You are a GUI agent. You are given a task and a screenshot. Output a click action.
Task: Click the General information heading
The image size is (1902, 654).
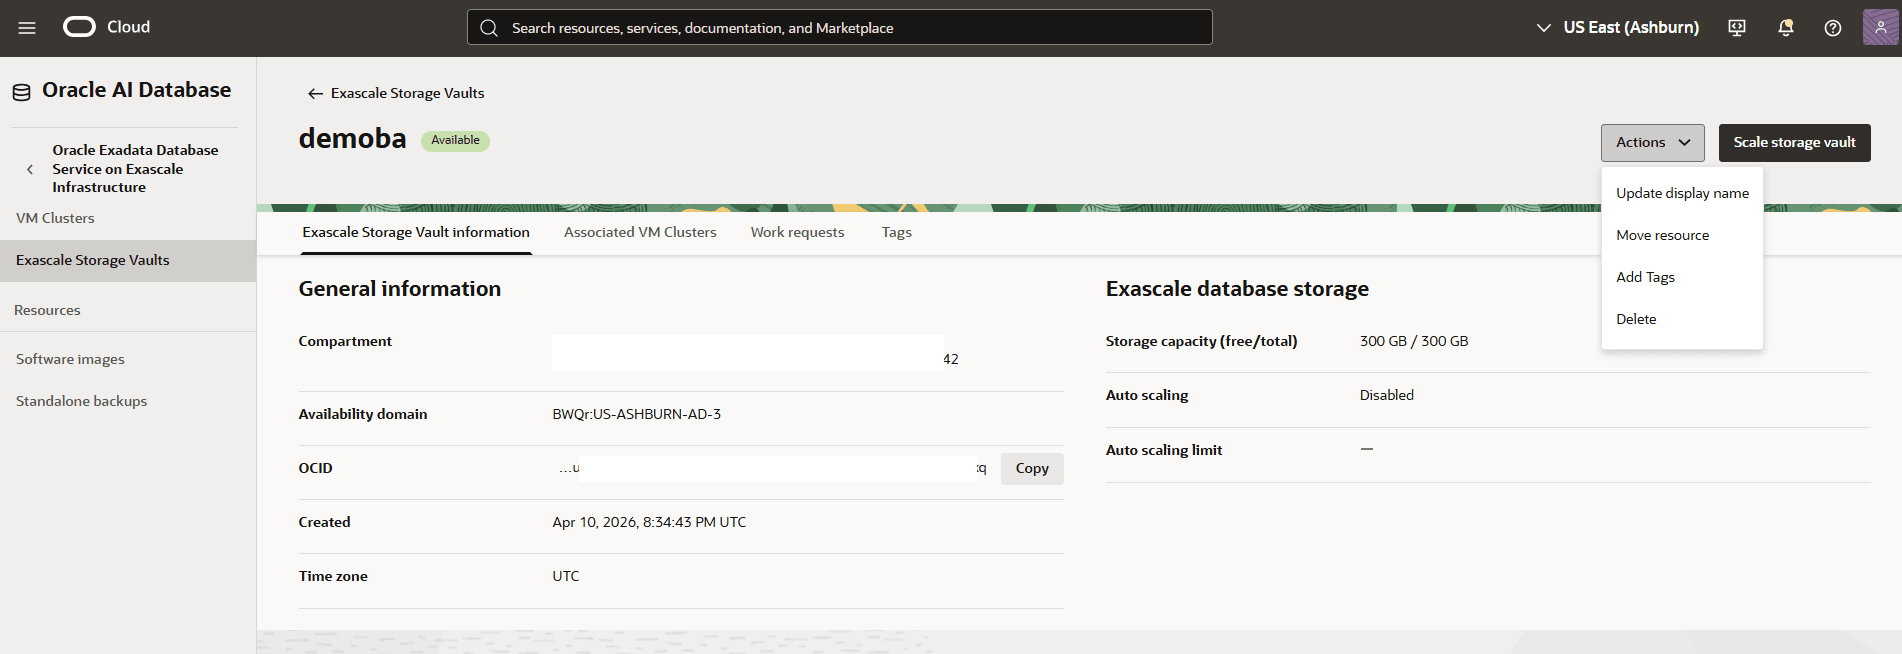(400, 289)
